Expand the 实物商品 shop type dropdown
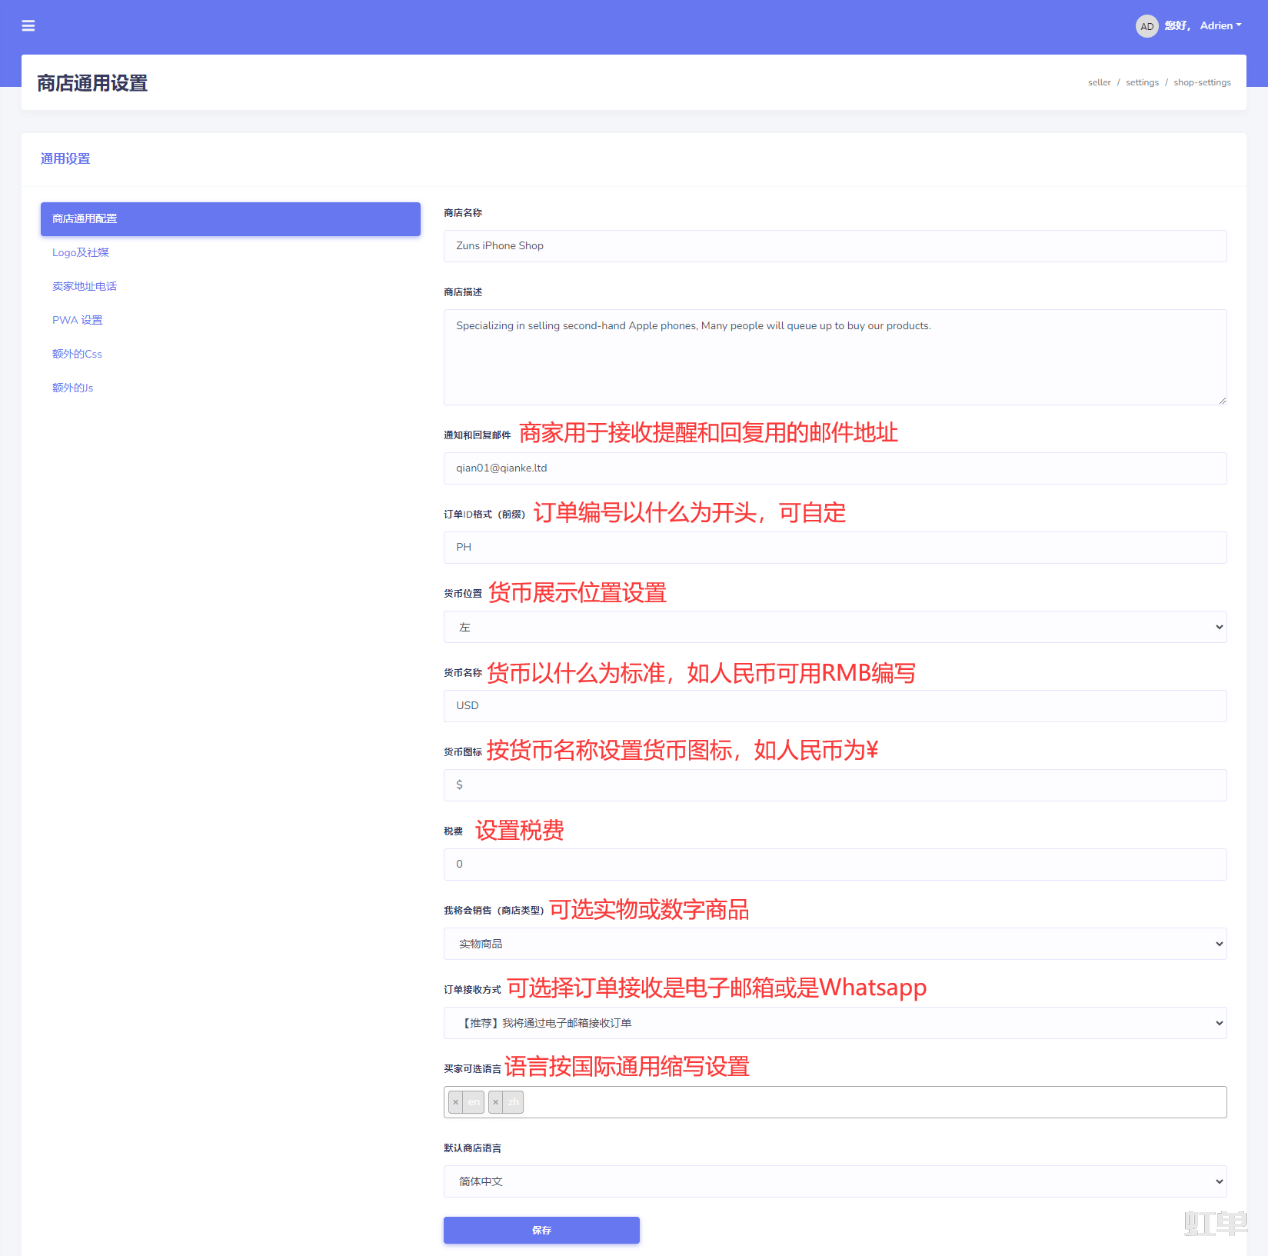The width and height of the screenshot is (1268, 1256). [x=835, y=944]
